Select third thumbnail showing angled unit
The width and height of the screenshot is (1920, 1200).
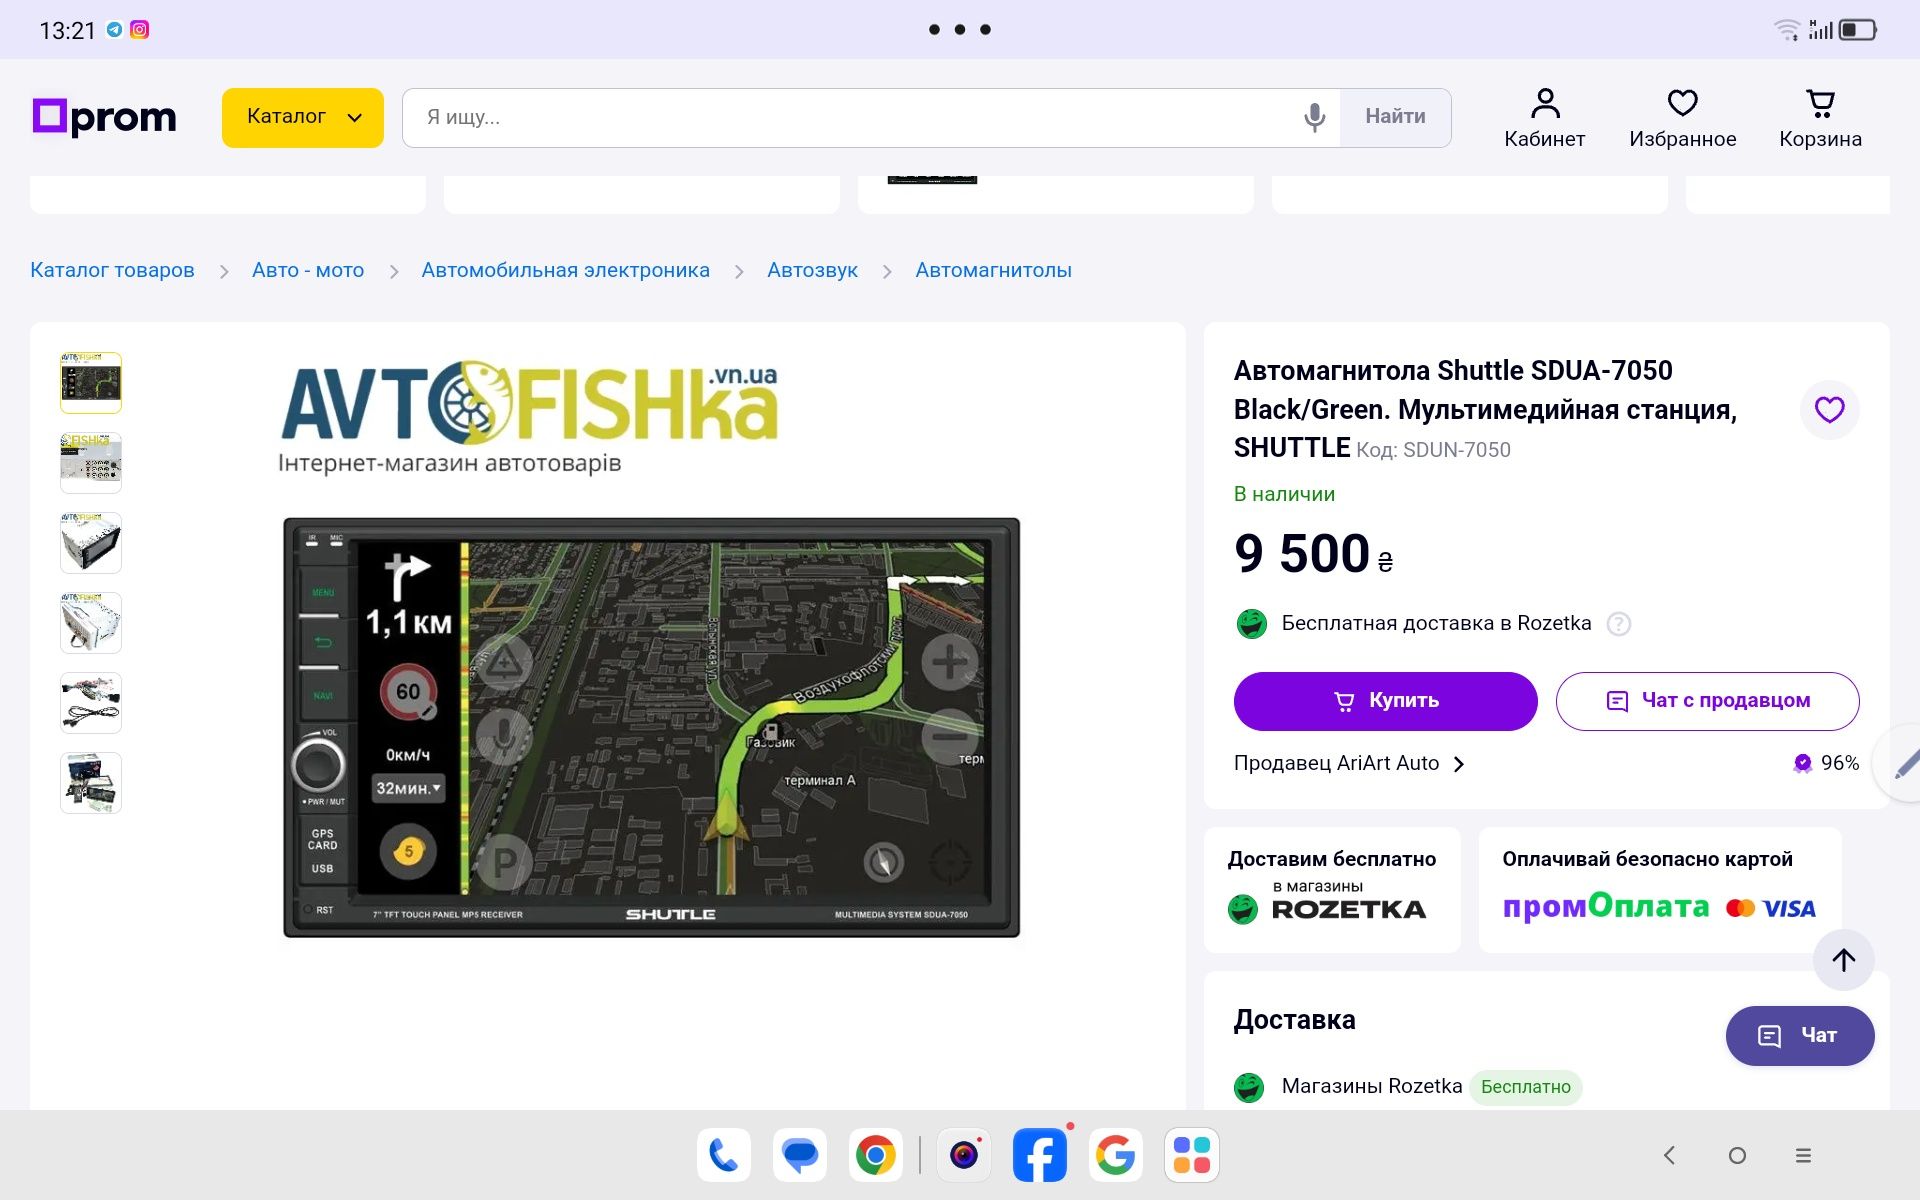(x=91, y=543)
